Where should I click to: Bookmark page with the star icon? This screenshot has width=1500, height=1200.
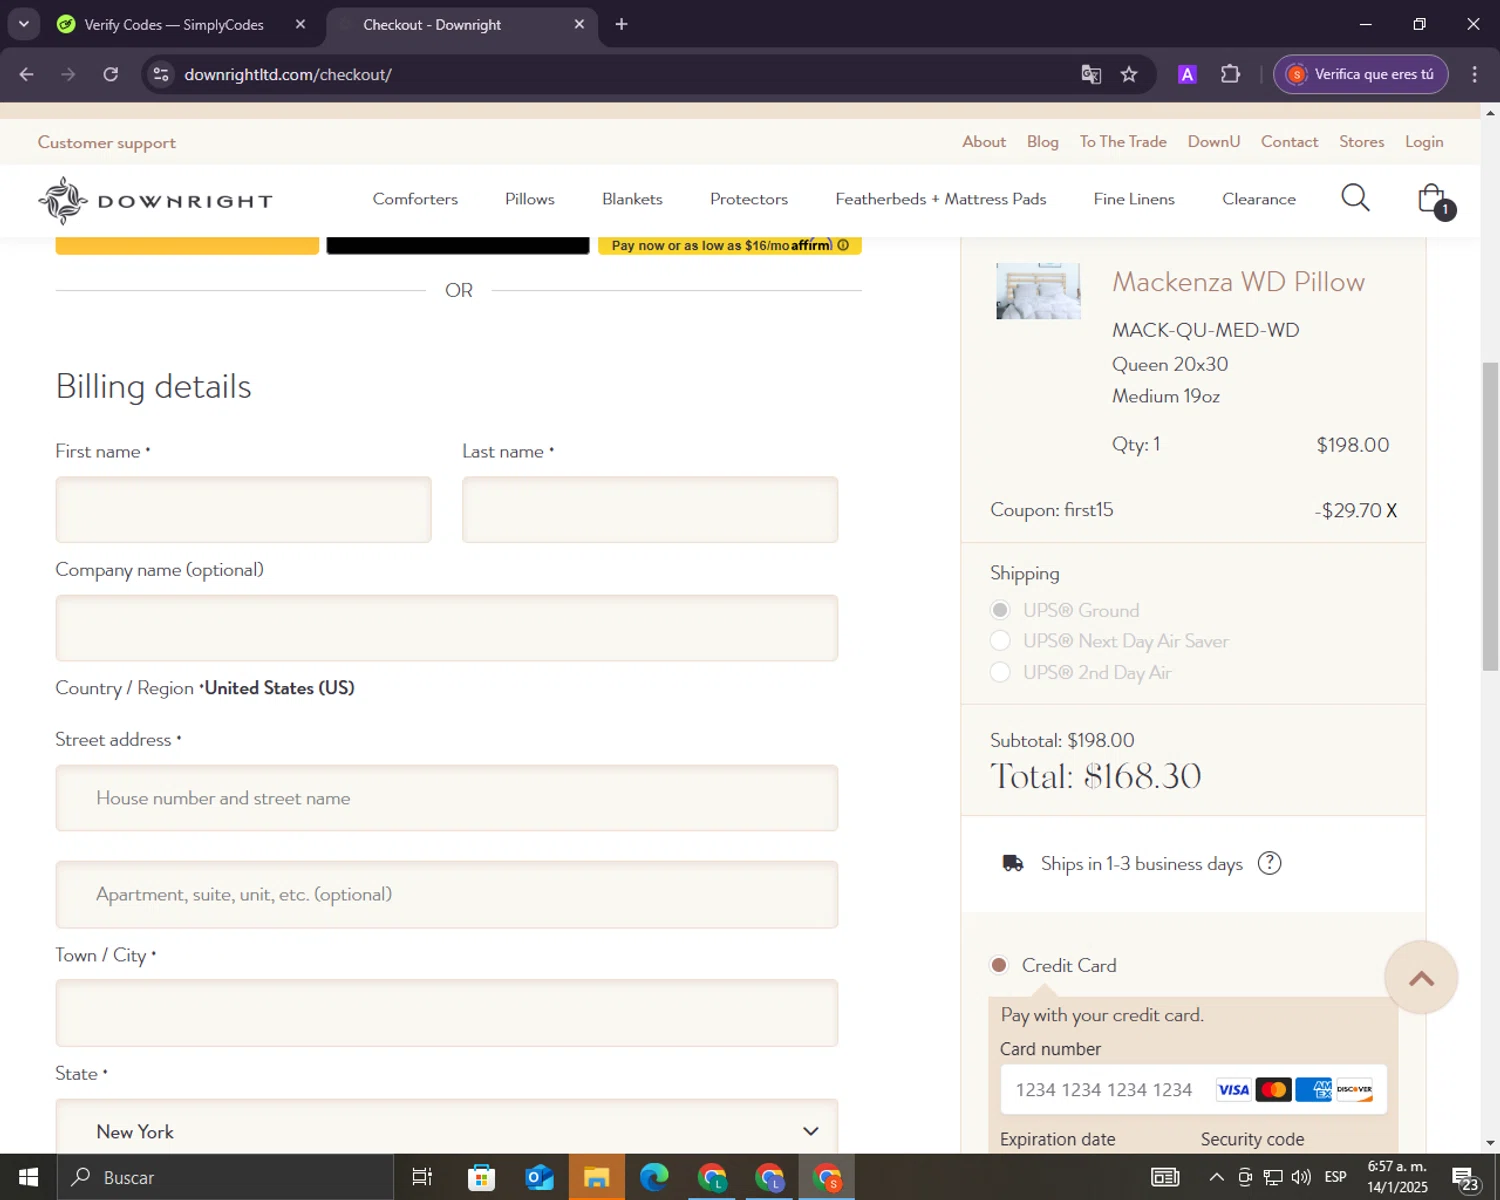[1129, 74]
